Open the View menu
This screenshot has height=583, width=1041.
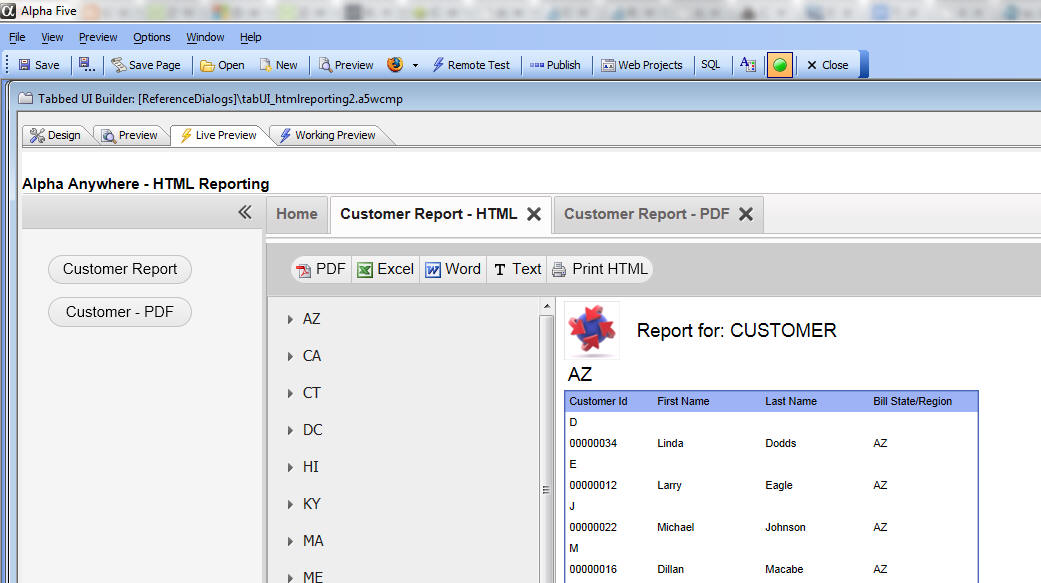tap(52, 37)
